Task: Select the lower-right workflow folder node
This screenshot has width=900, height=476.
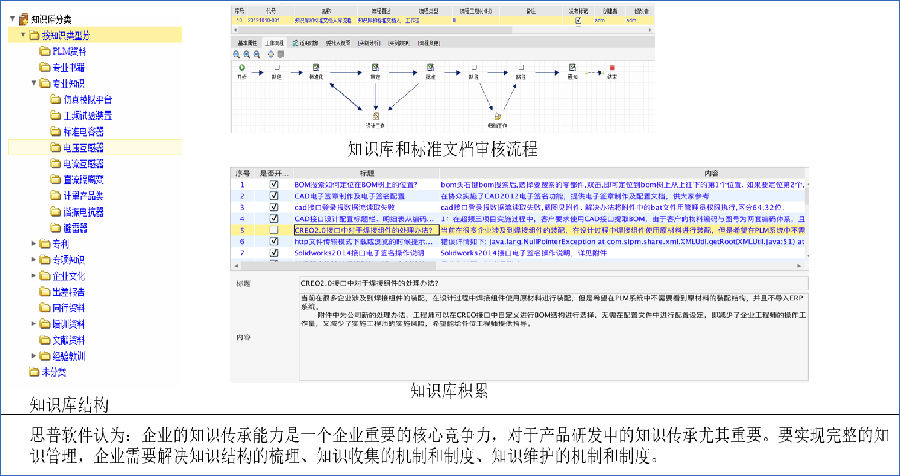Action: click(x=497, y=117)
